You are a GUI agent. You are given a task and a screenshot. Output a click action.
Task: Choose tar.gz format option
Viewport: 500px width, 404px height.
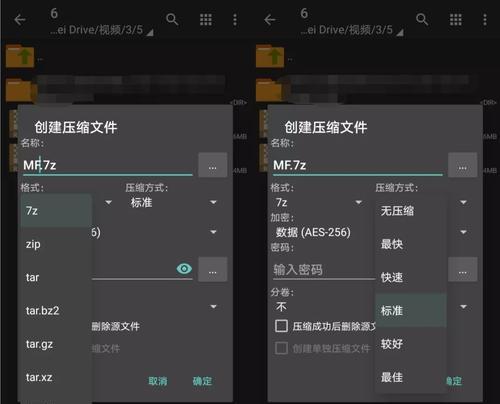[x=56, y=344]
